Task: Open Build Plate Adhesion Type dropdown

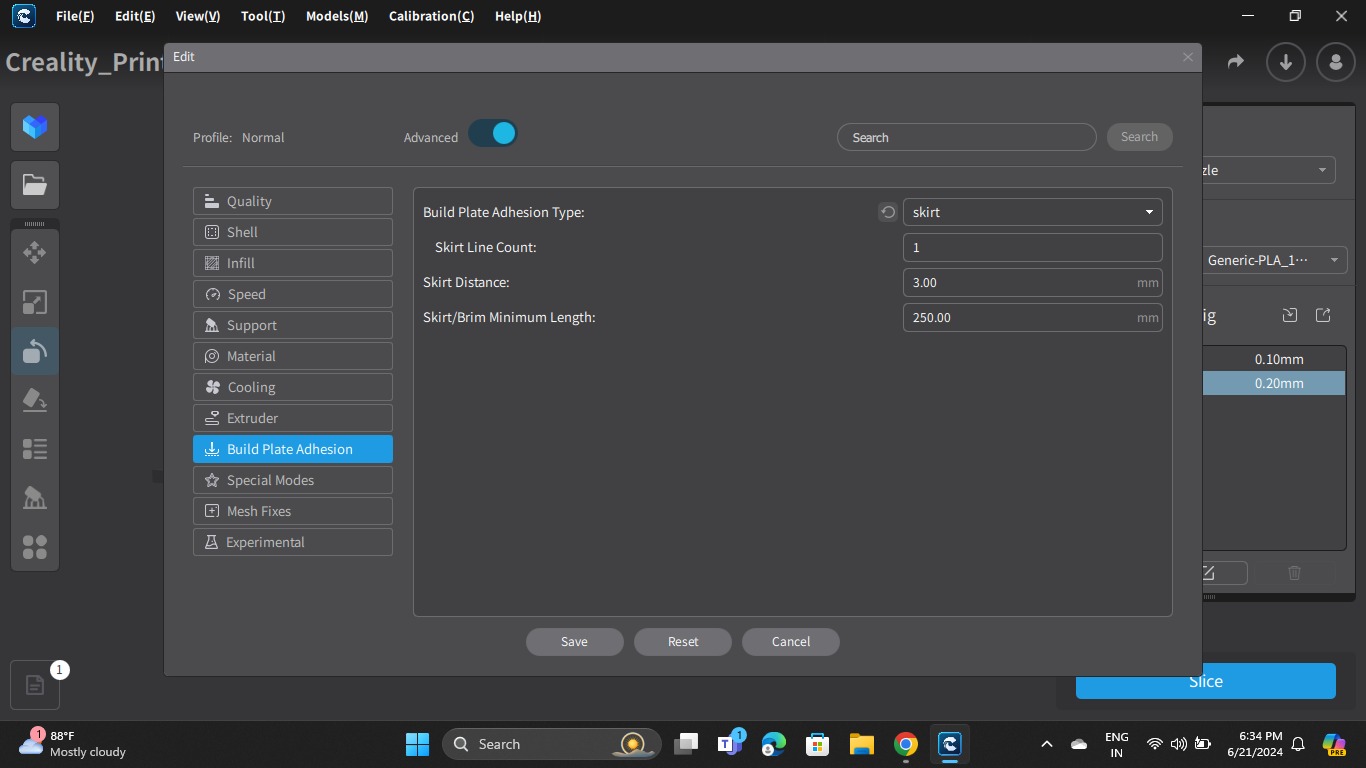Action: [x=1032, y=212]
